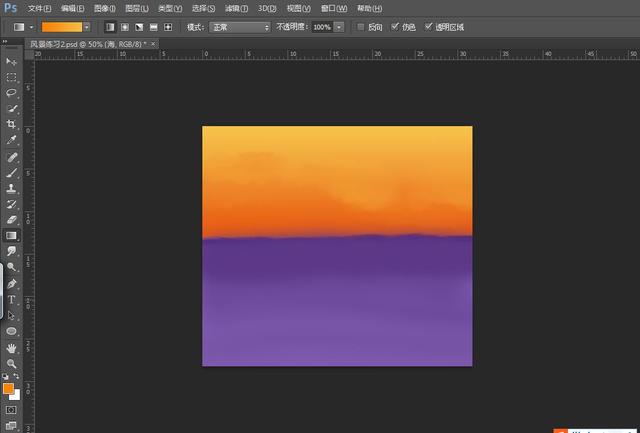Image resolution: width=640 pixels, height=433 pixels.
Task: Toggle the 仿色 (Dither) checkbox
Action: (x=396, y=26)
